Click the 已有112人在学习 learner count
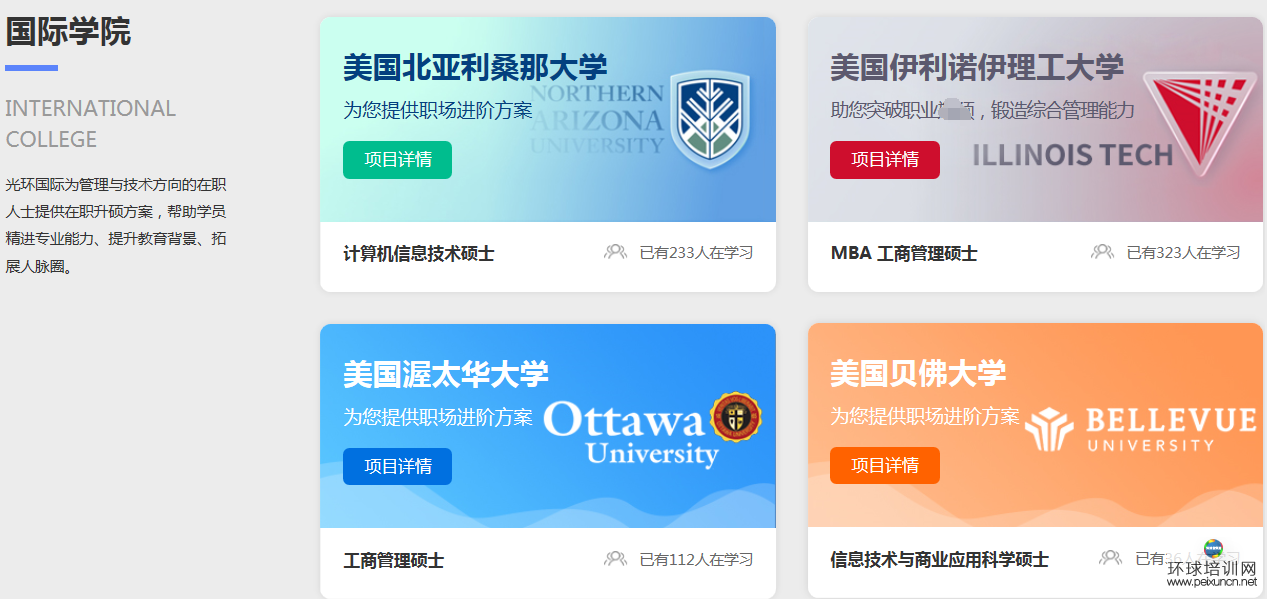 [696, 560]
